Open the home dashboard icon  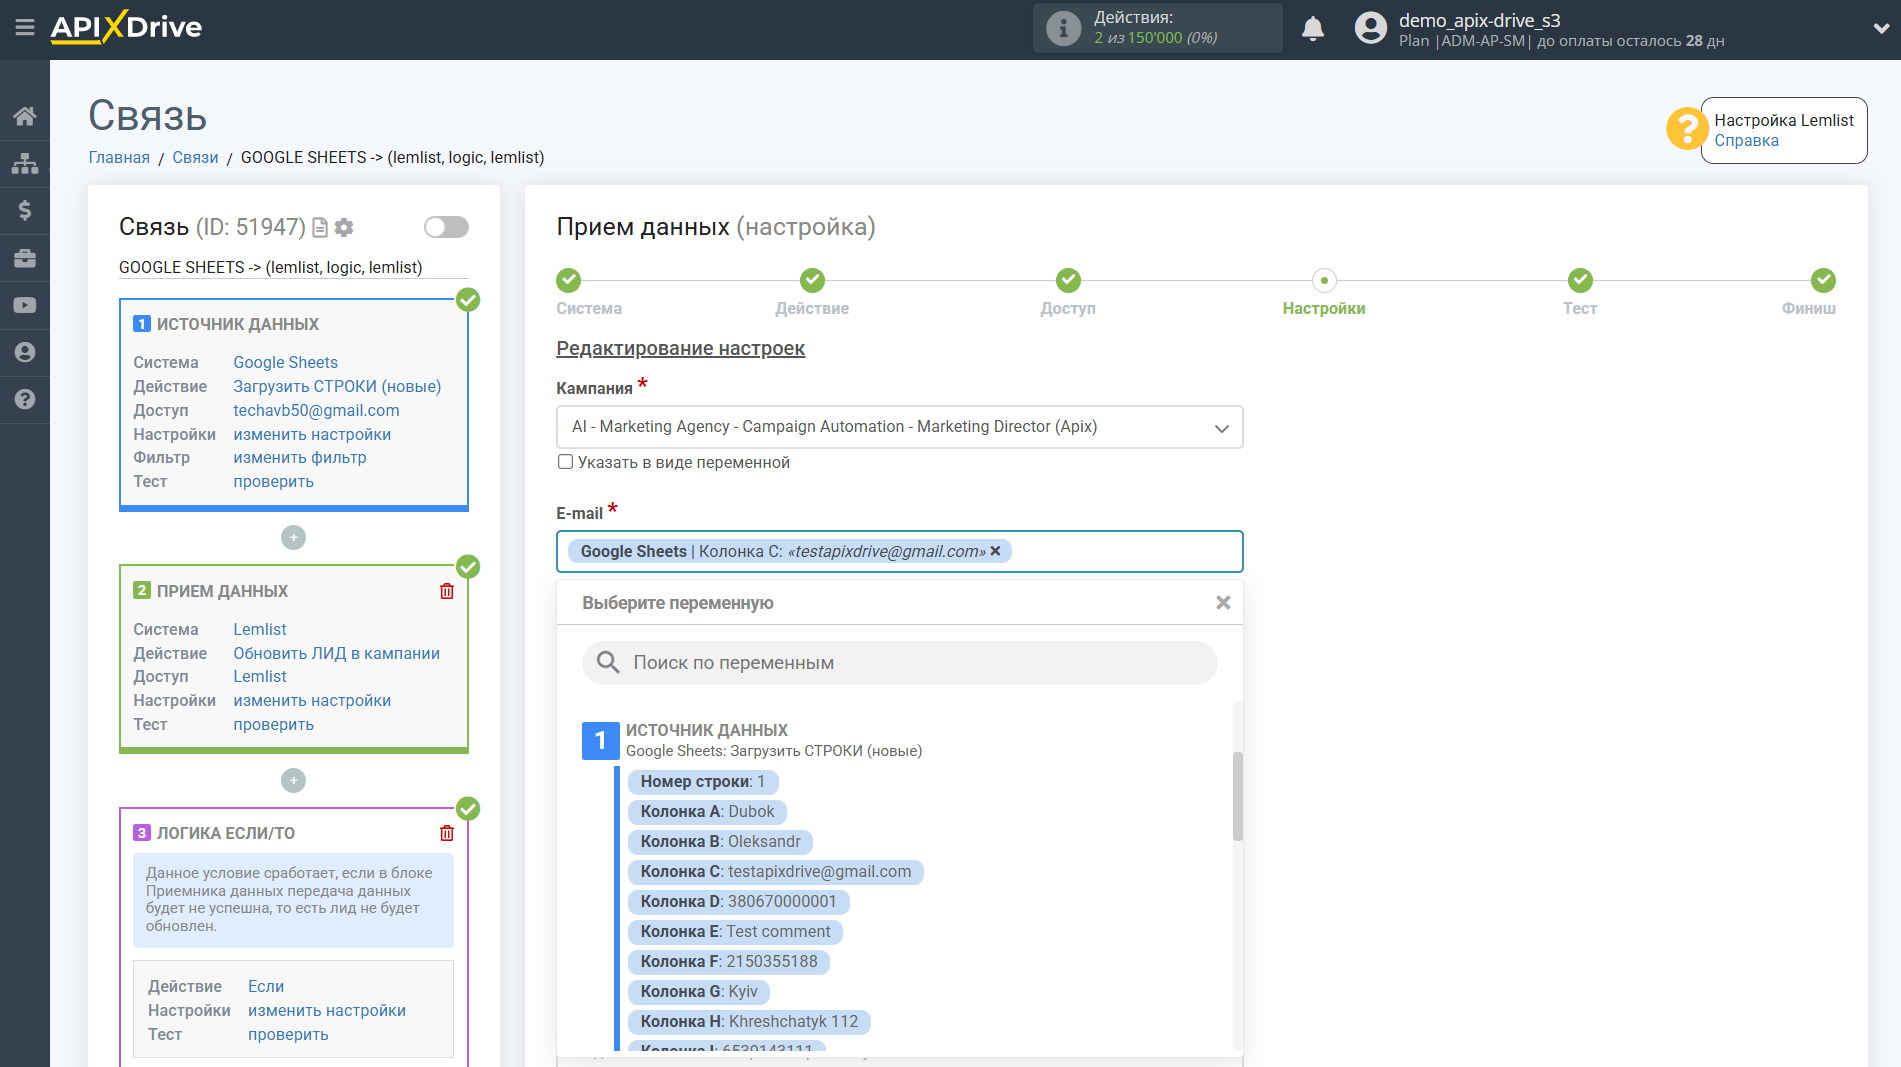(25, 116)
